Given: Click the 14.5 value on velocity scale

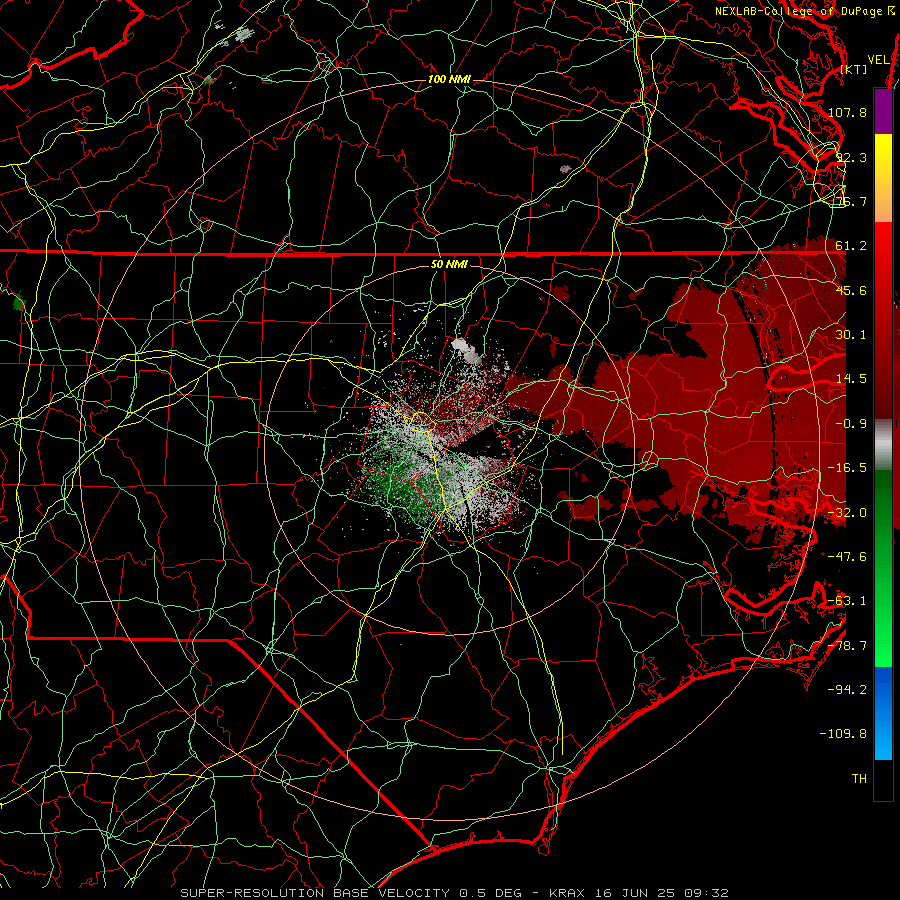Looking at the screenshot, I should coord(851,379).
